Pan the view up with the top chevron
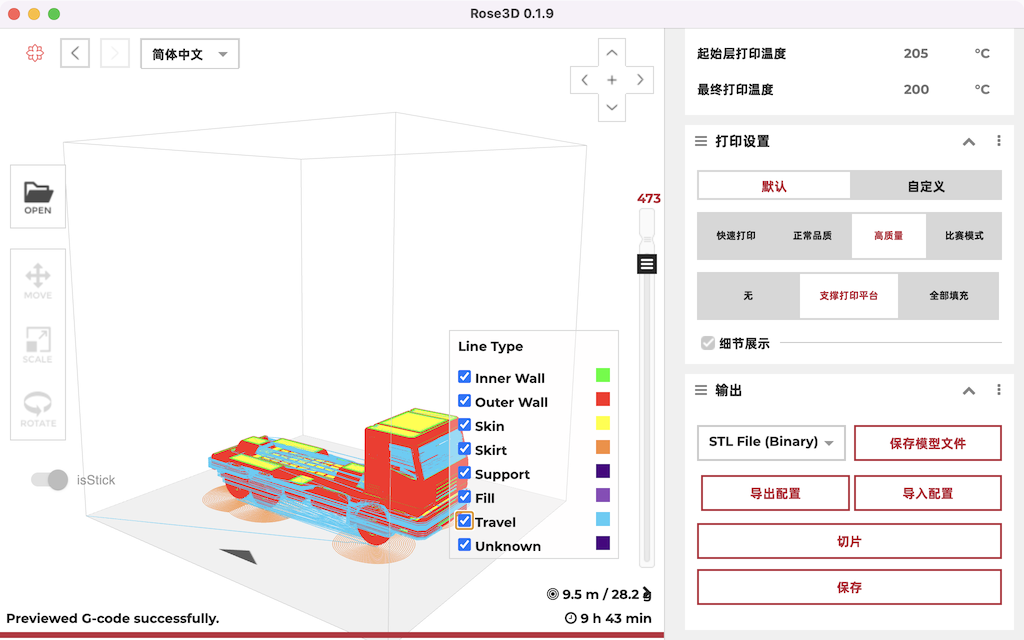This screenshot has height=640, width=1024. (x=612, y=53)
